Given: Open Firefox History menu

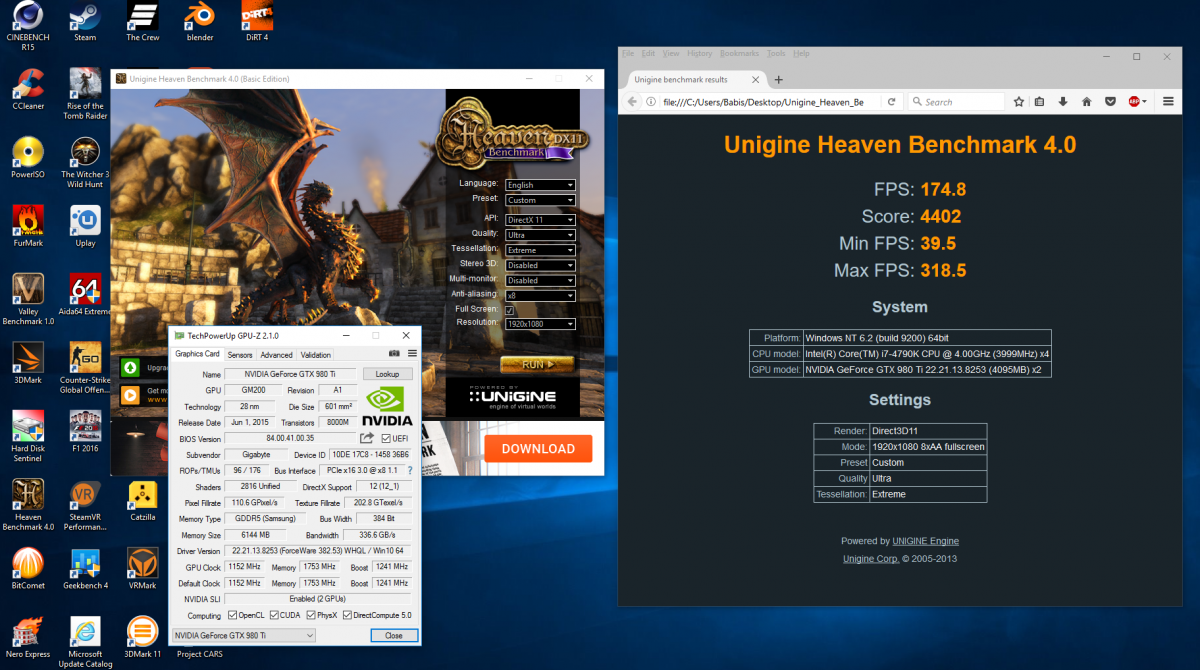Looking at the screenshot, I should pyautogui.click(x=699, y=53).
